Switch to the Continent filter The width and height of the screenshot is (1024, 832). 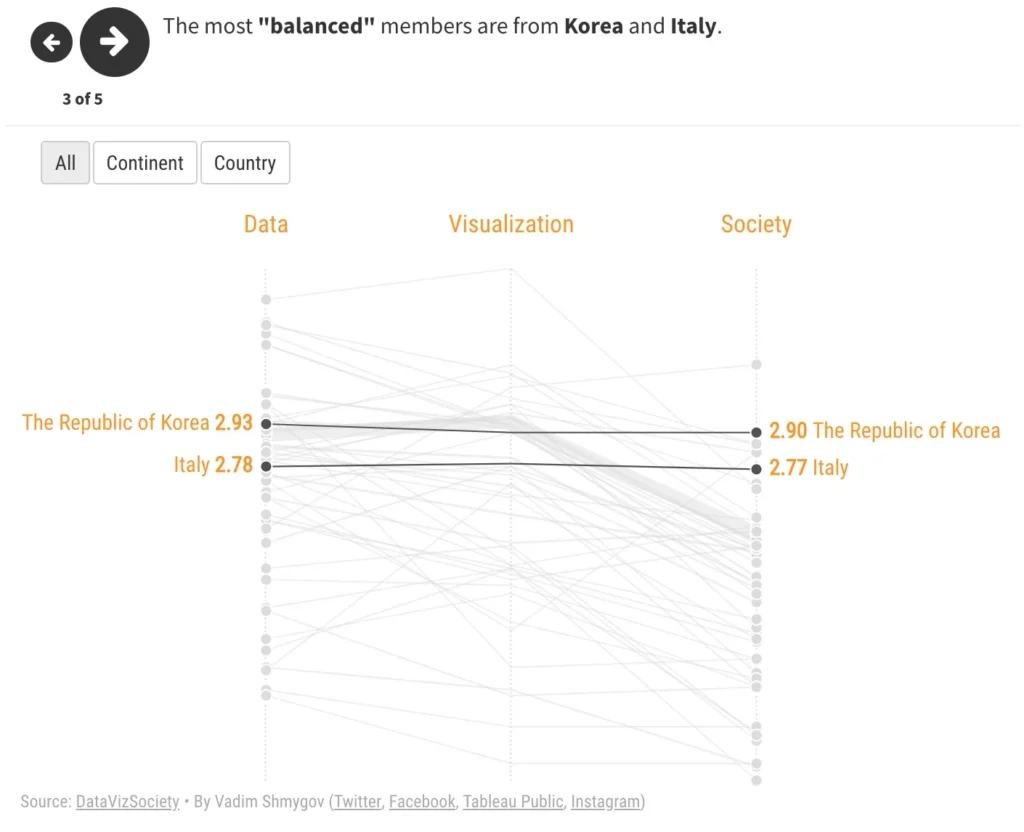[x=145, y=163]
